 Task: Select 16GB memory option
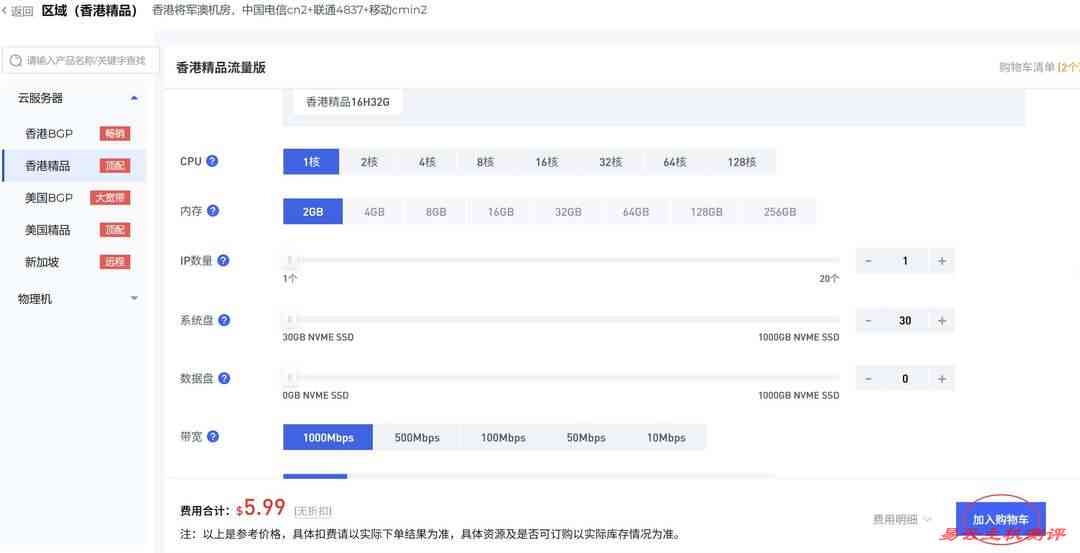(x=501, y=211)
